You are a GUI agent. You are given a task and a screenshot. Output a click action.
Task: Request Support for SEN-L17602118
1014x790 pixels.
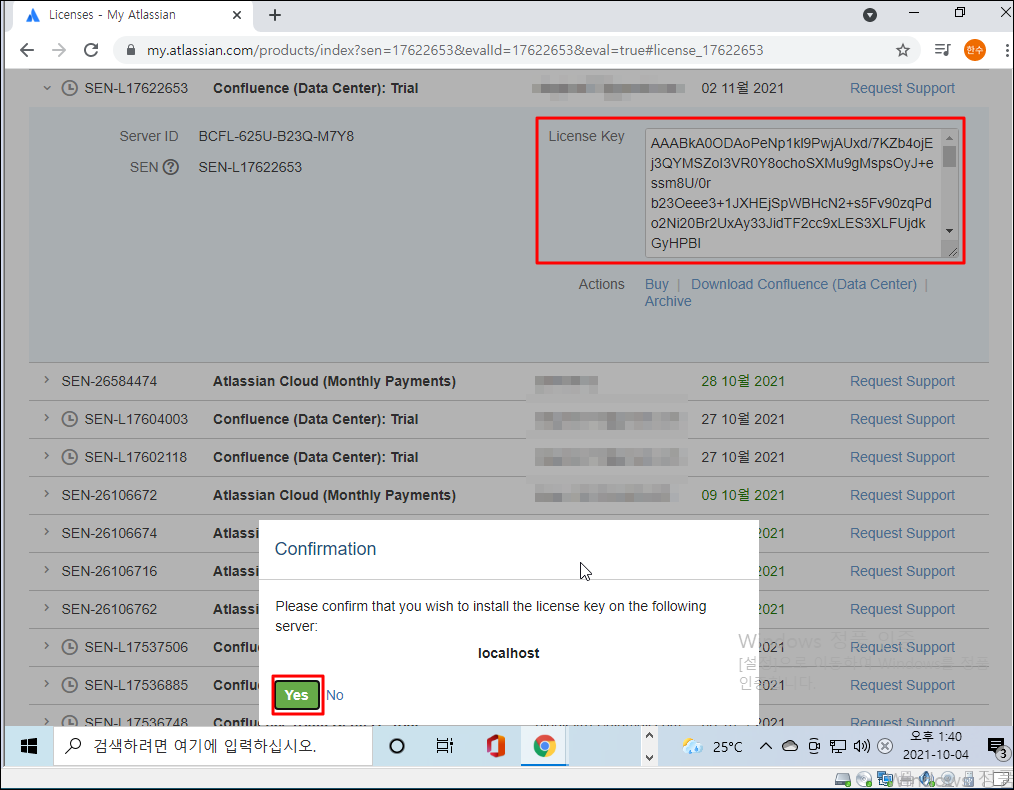(902, 457)
